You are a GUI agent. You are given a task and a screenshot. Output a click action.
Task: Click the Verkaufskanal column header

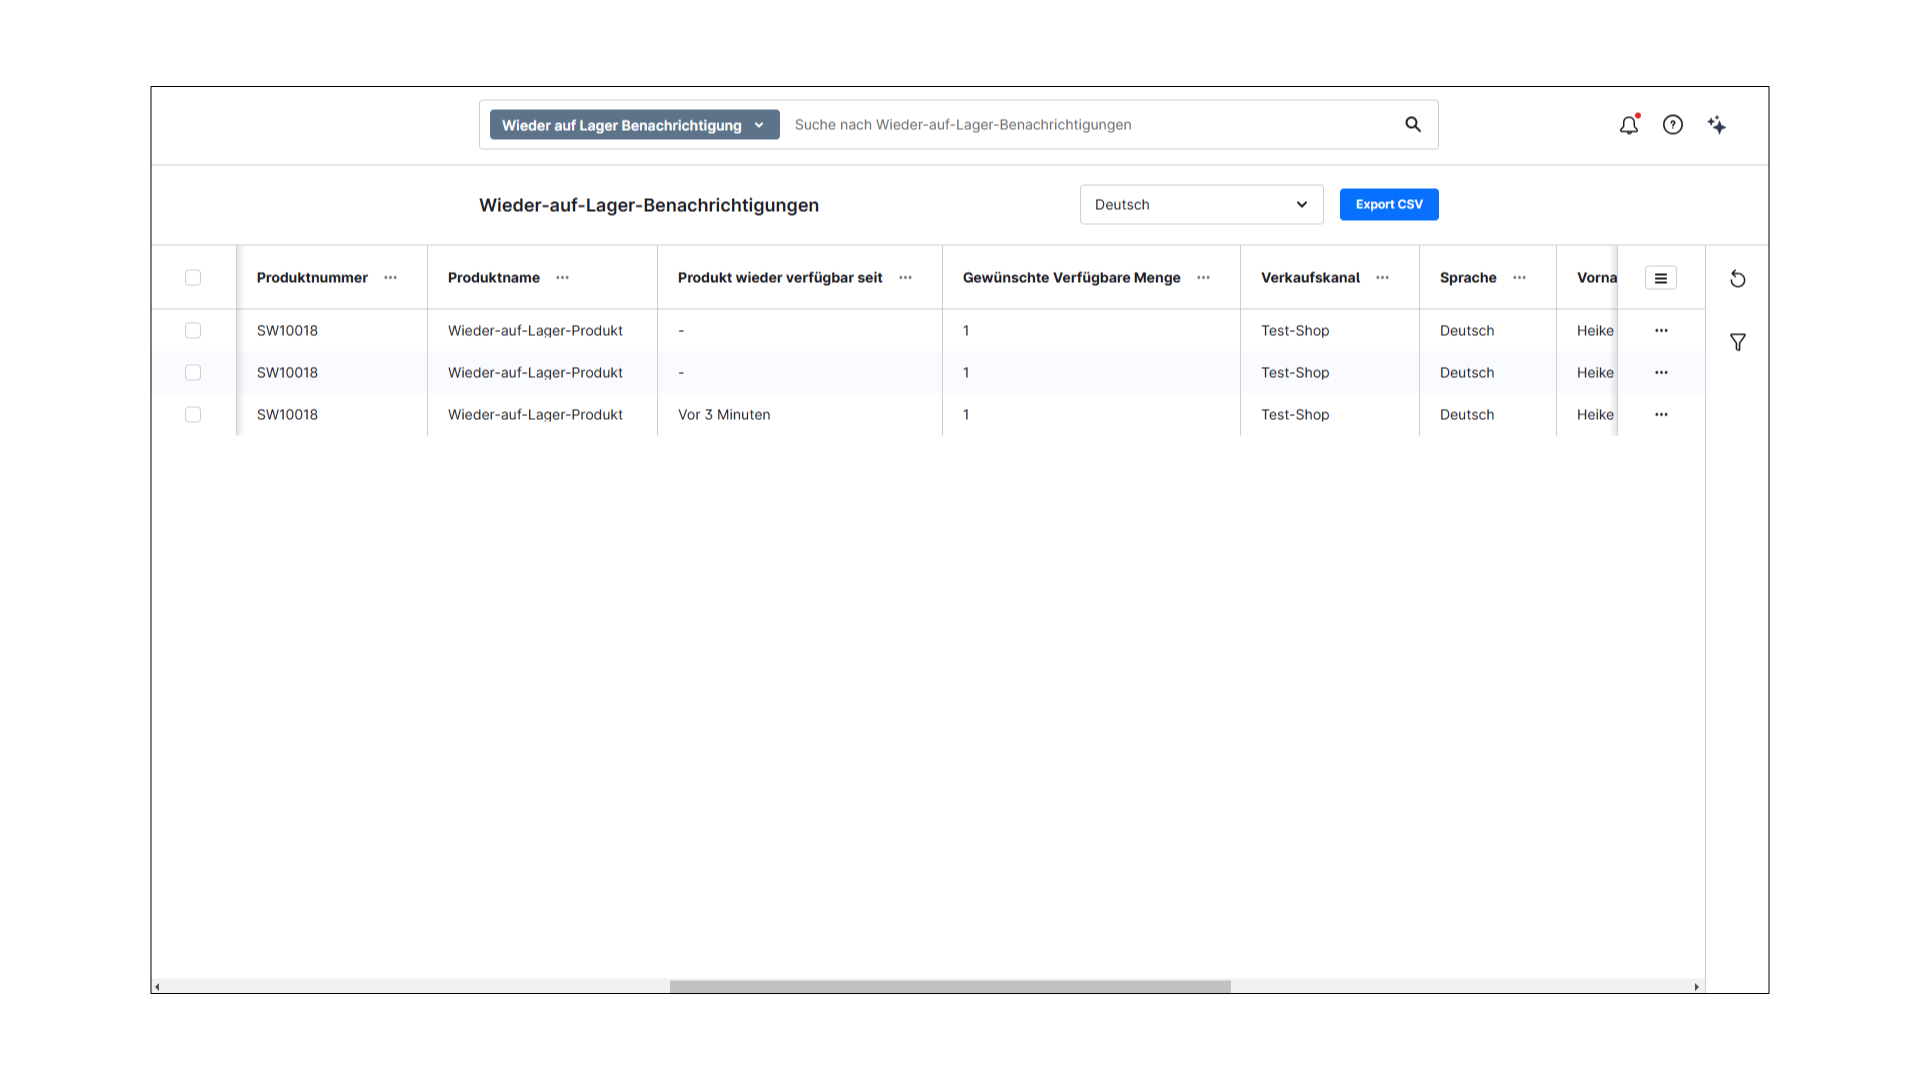[1309, 278]
